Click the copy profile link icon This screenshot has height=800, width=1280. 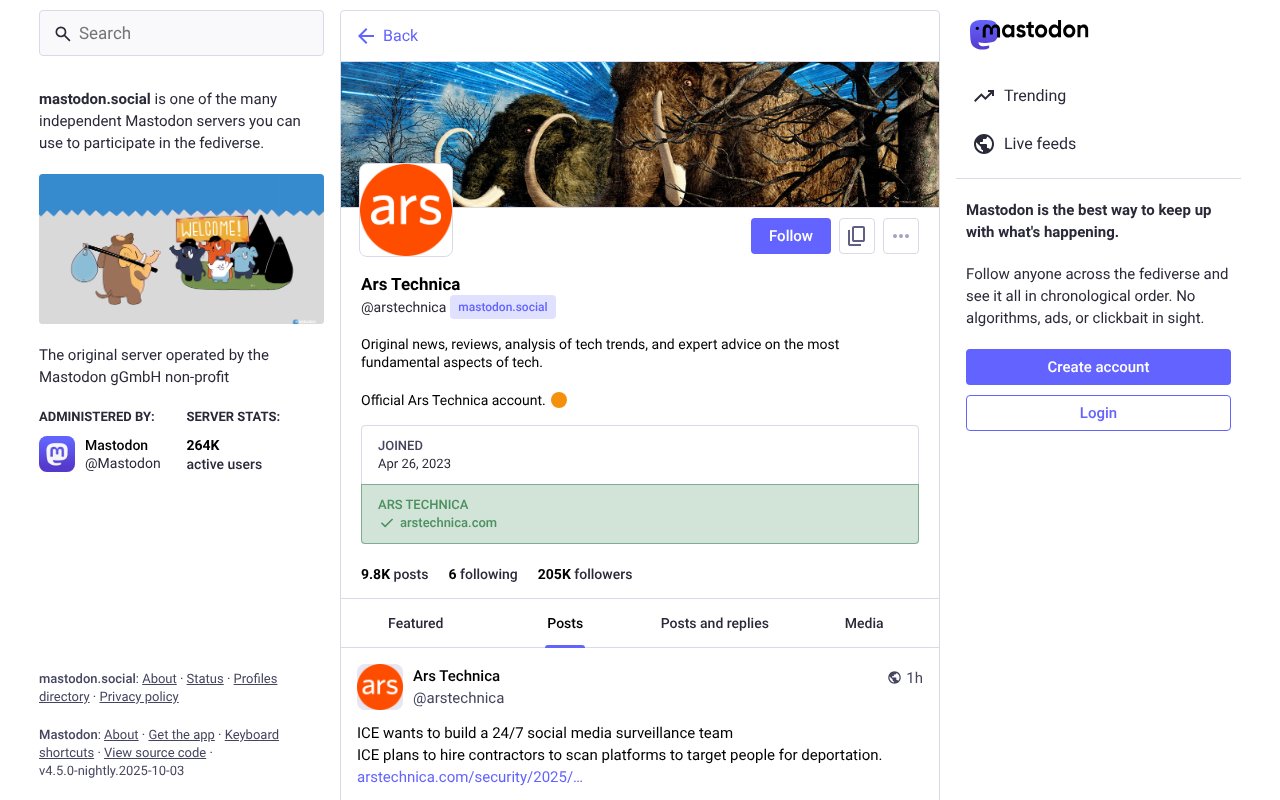pyautogui.click(x=857, y=236)
